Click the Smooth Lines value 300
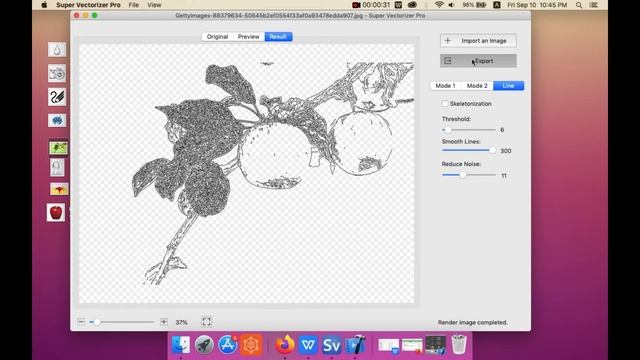640x360 pixels. (x=506, y=151)
